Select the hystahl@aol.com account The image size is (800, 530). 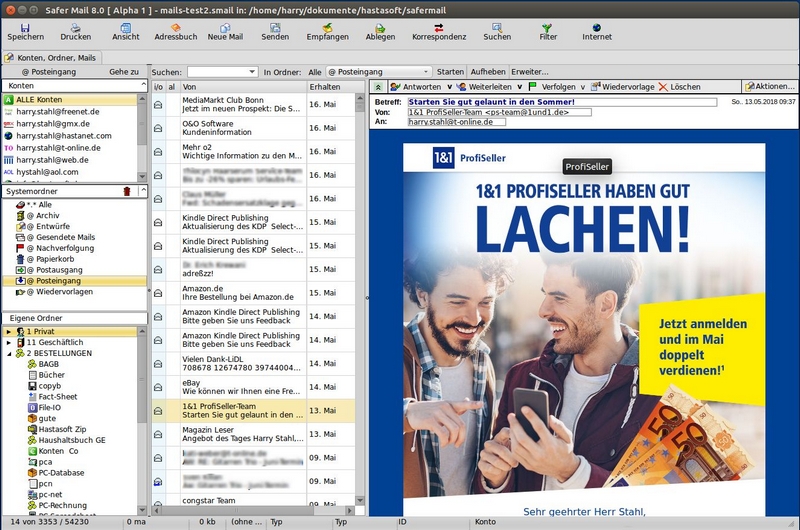[70, 172]
